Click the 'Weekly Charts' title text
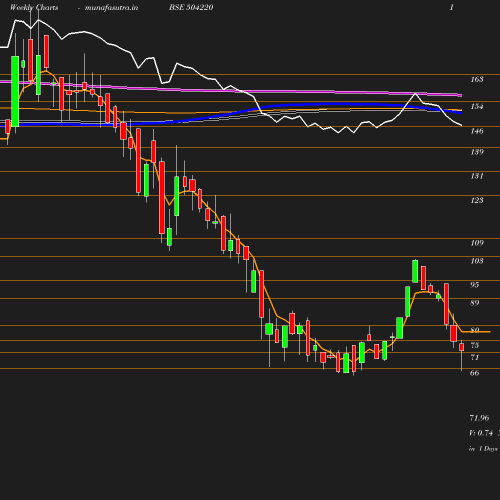 point(34,7)
